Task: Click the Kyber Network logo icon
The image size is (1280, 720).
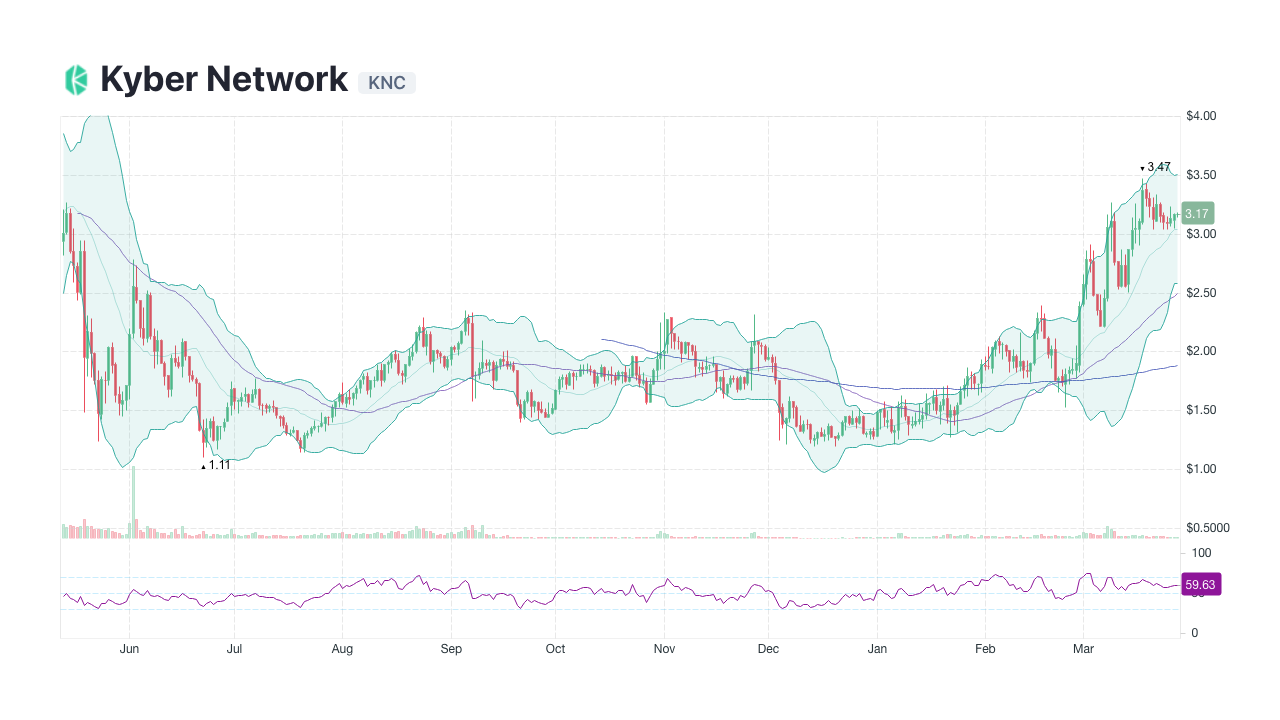Action: click(76, 80)
